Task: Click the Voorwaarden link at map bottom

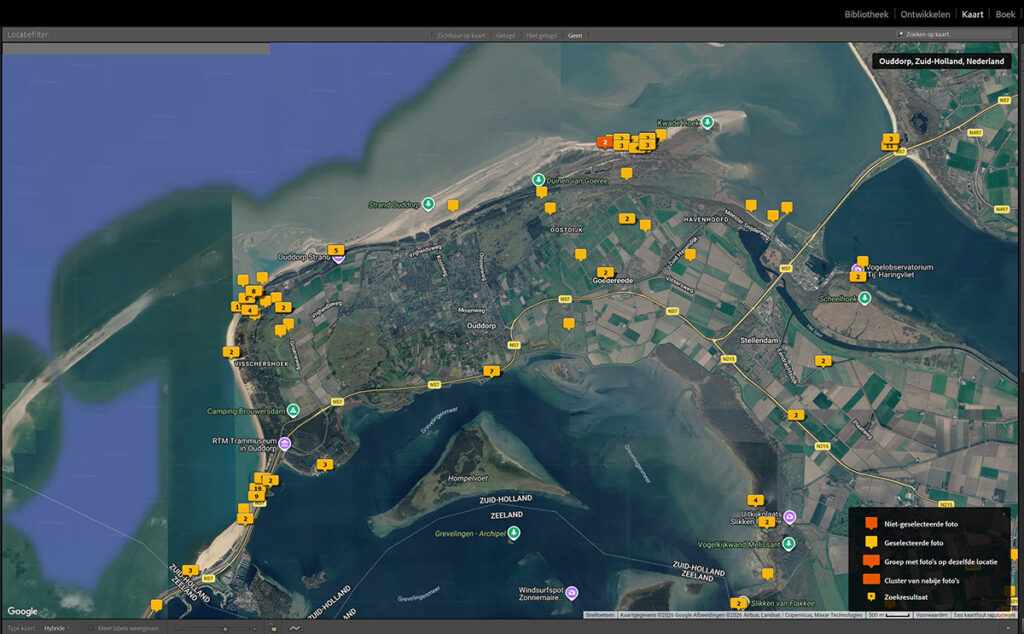Action: (x=931, y=615)
